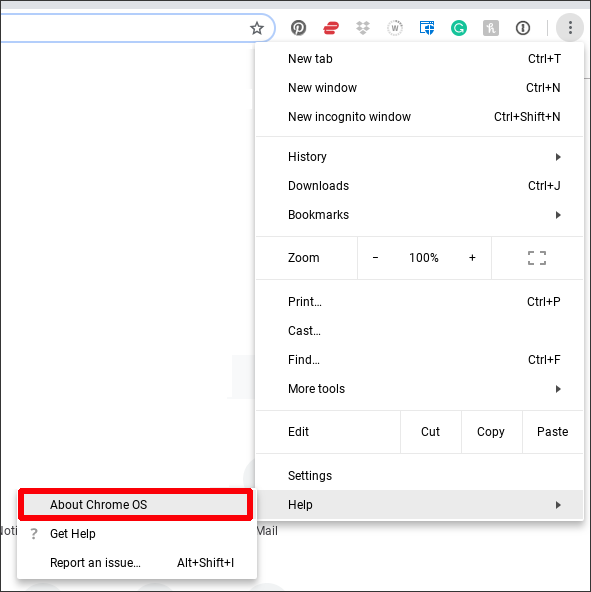The height and width of the screenshot is (592, 591).
Task: Close the Chrome three-dot menu
Action: pyautogui.click(x=570, y=28)
